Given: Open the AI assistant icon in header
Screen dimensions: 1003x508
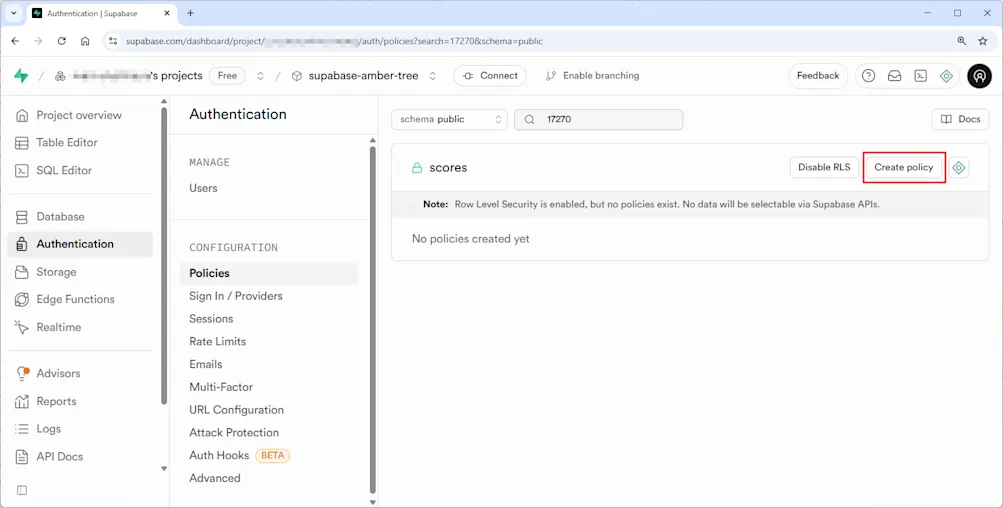Looking at the screenshot, I should pyautogui.click(x=946, y=75).
